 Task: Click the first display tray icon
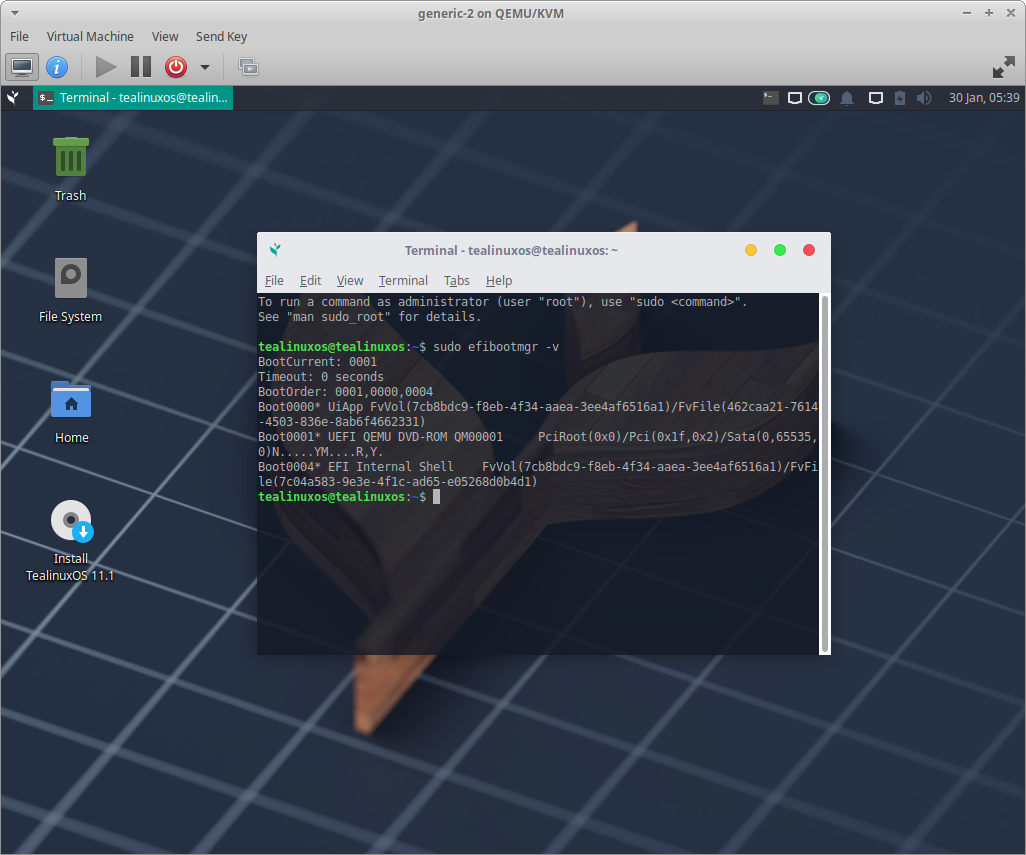click(794, 98)
